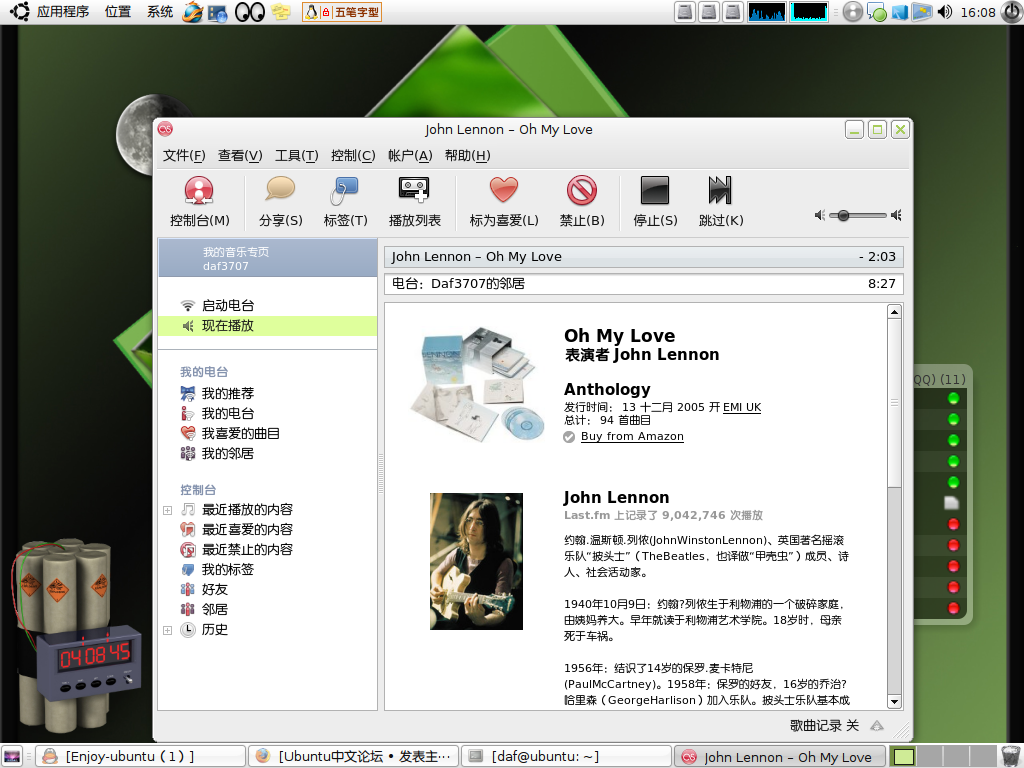The image size is (1024, 768).
Task: Launch the web browser icon in top panel
Action: tap(193, 12)
